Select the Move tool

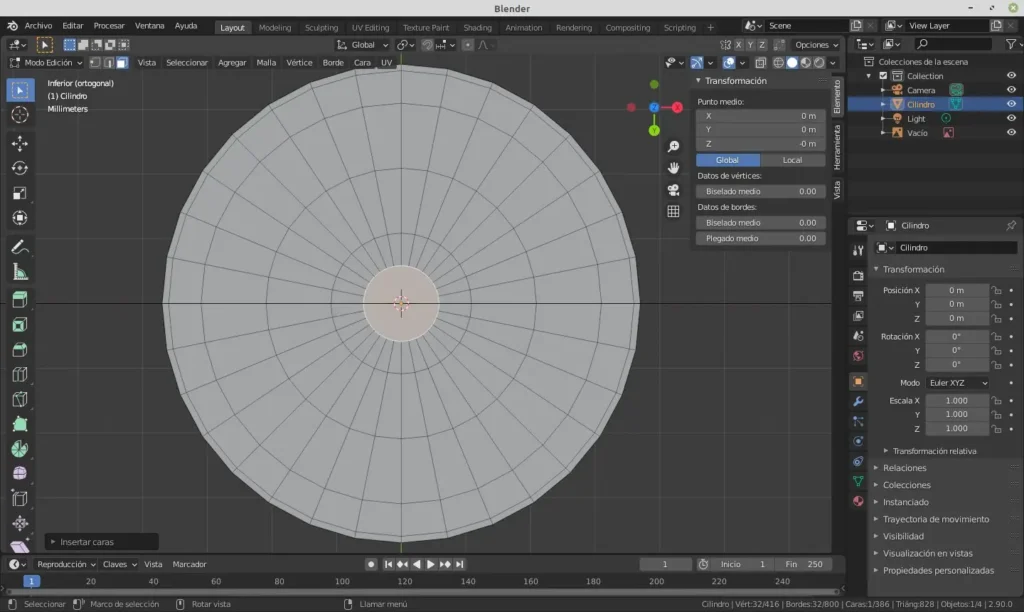(20, 143)
